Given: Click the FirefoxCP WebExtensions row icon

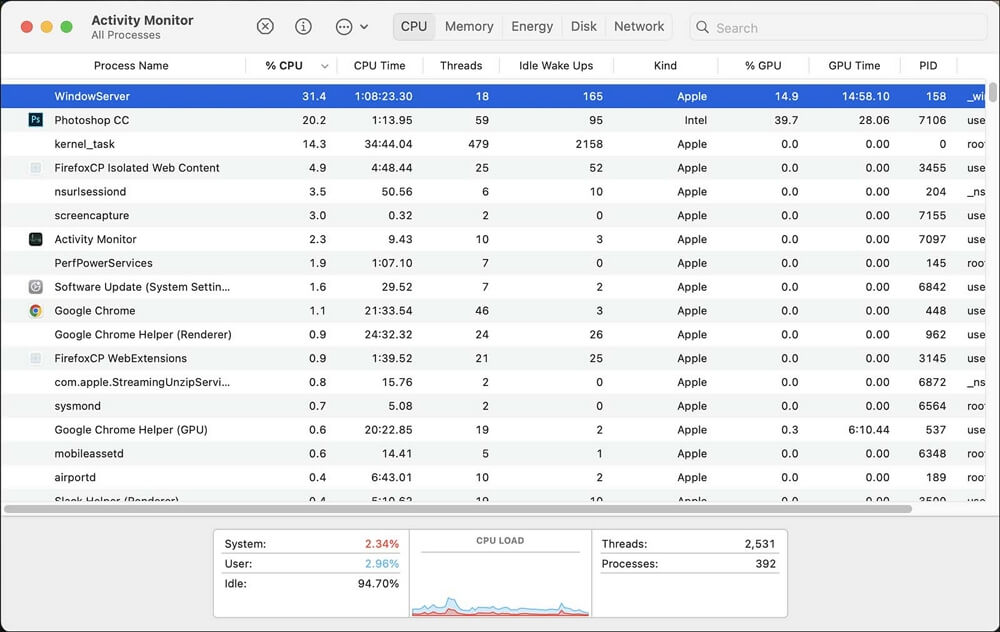Looking at the screenshot, I should (x=36, y=358).
